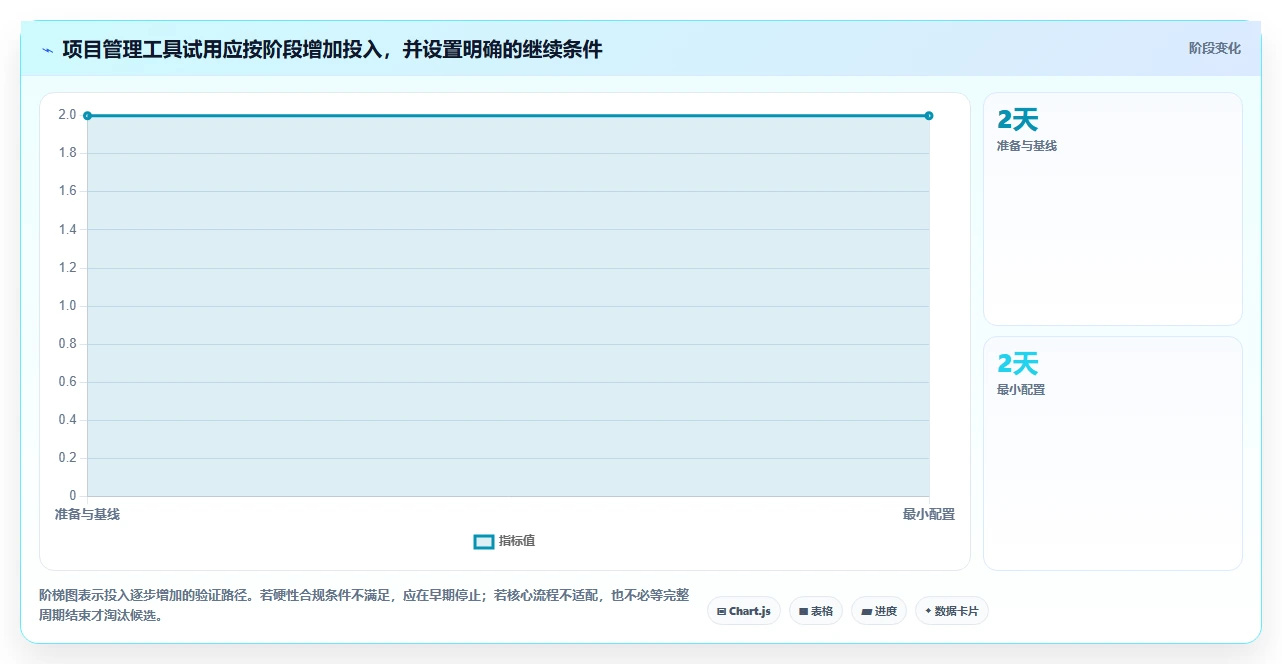Select the 进度 pill button

pyautogui.click(x=879, y=611)
